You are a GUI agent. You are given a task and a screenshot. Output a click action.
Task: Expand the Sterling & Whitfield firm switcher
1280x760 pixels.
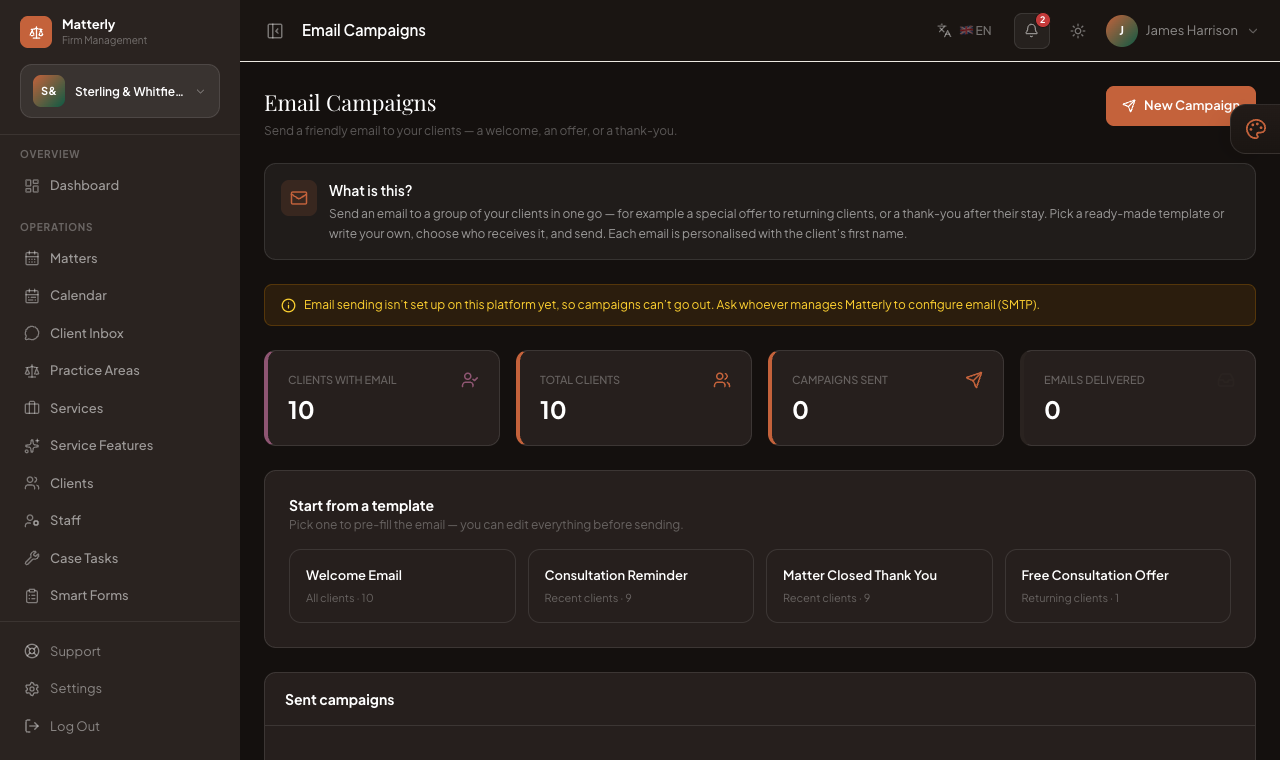[x=120, y=91]
